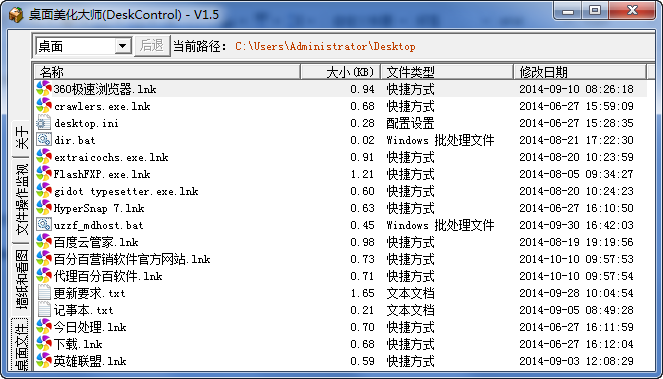Click the 360极速浏览器.lnk shortcut icon
Image resolution: width=663 pixels, height=379 pixels.
click(x=44, y=89)
